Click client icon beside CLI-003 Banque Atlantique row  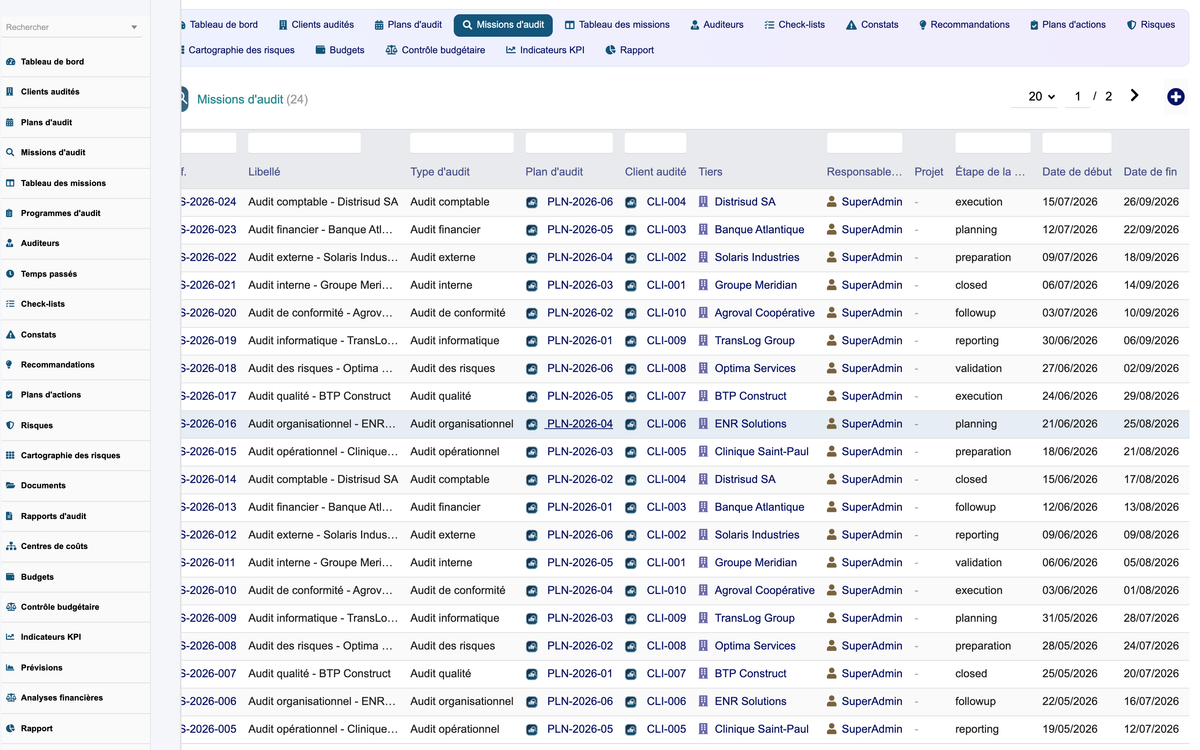tap(631, 230)
